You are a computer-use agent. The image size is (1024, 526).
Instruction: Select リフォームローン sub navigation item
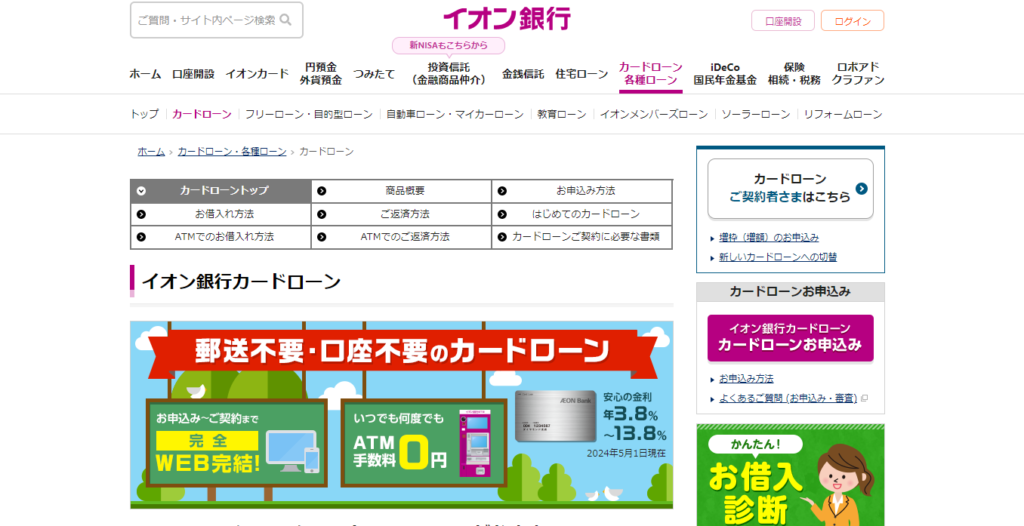click(843, 114)
